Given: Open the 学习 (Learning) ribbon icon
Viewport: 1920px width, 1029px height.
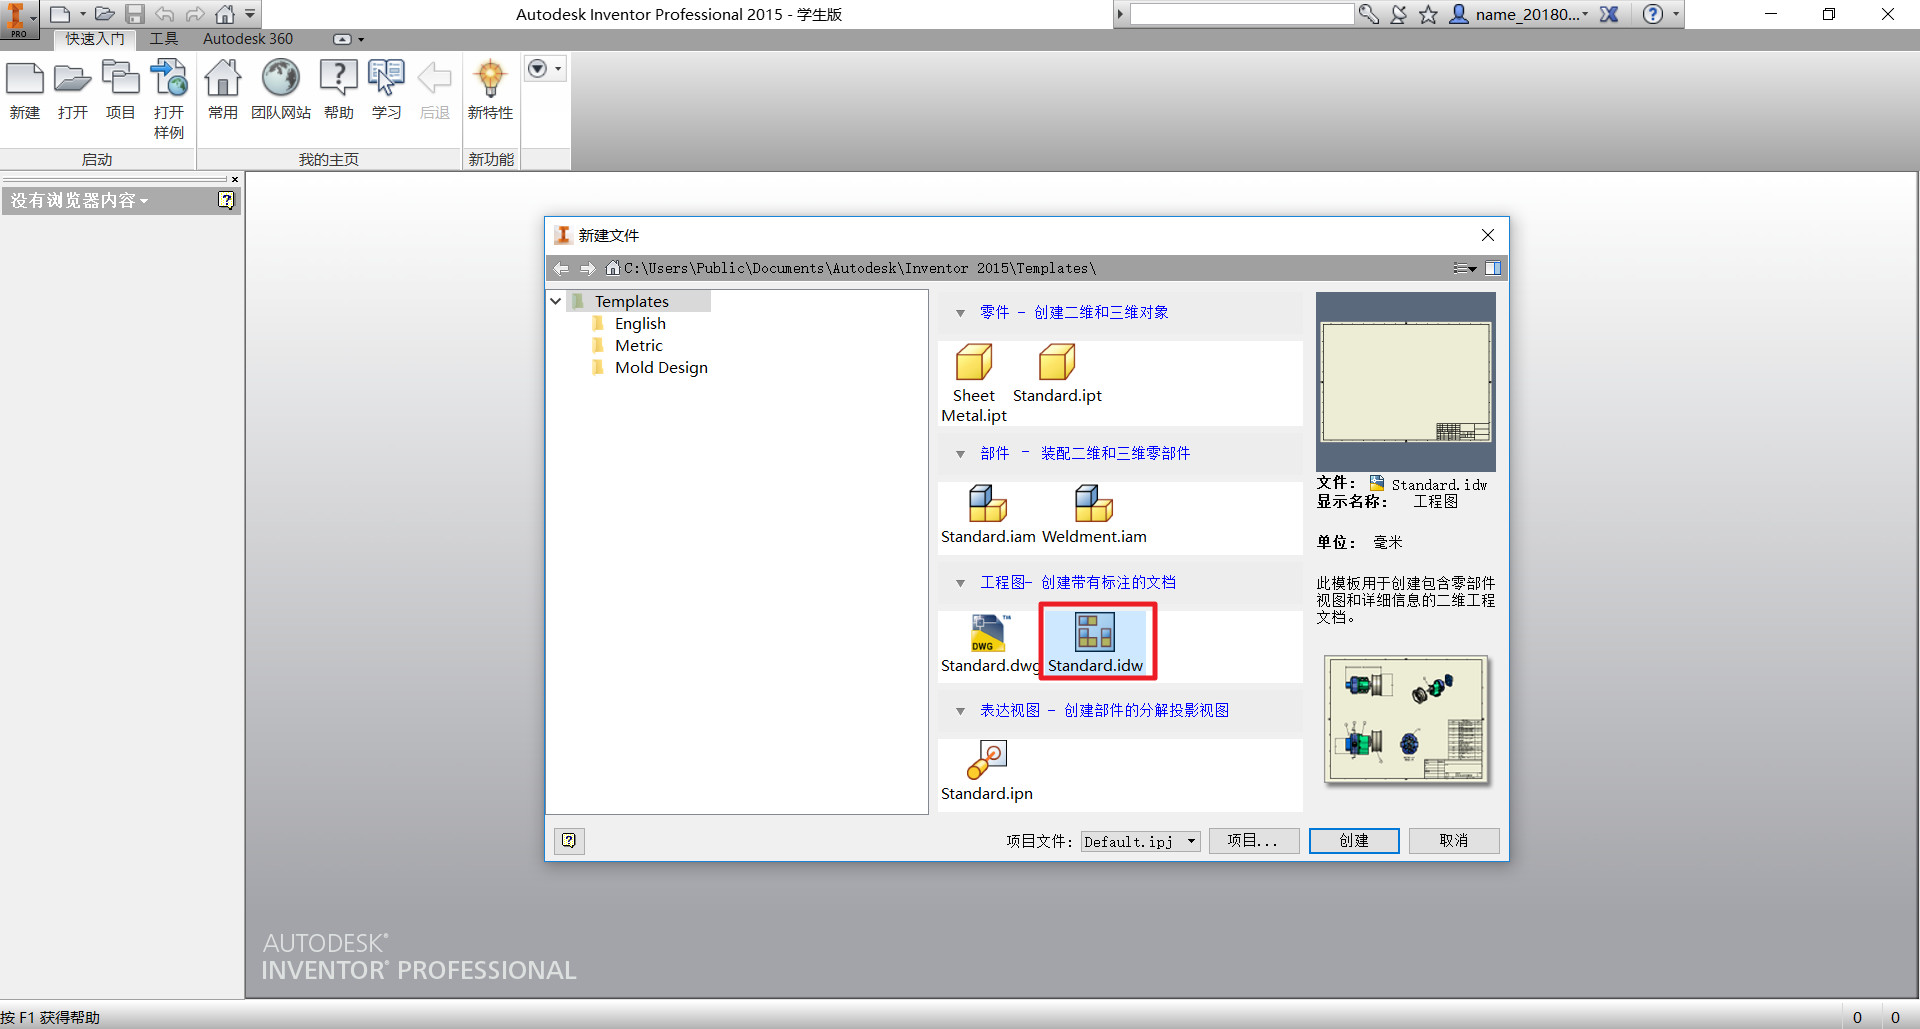Looking at the screenshot, I should (x=386, y=90).
